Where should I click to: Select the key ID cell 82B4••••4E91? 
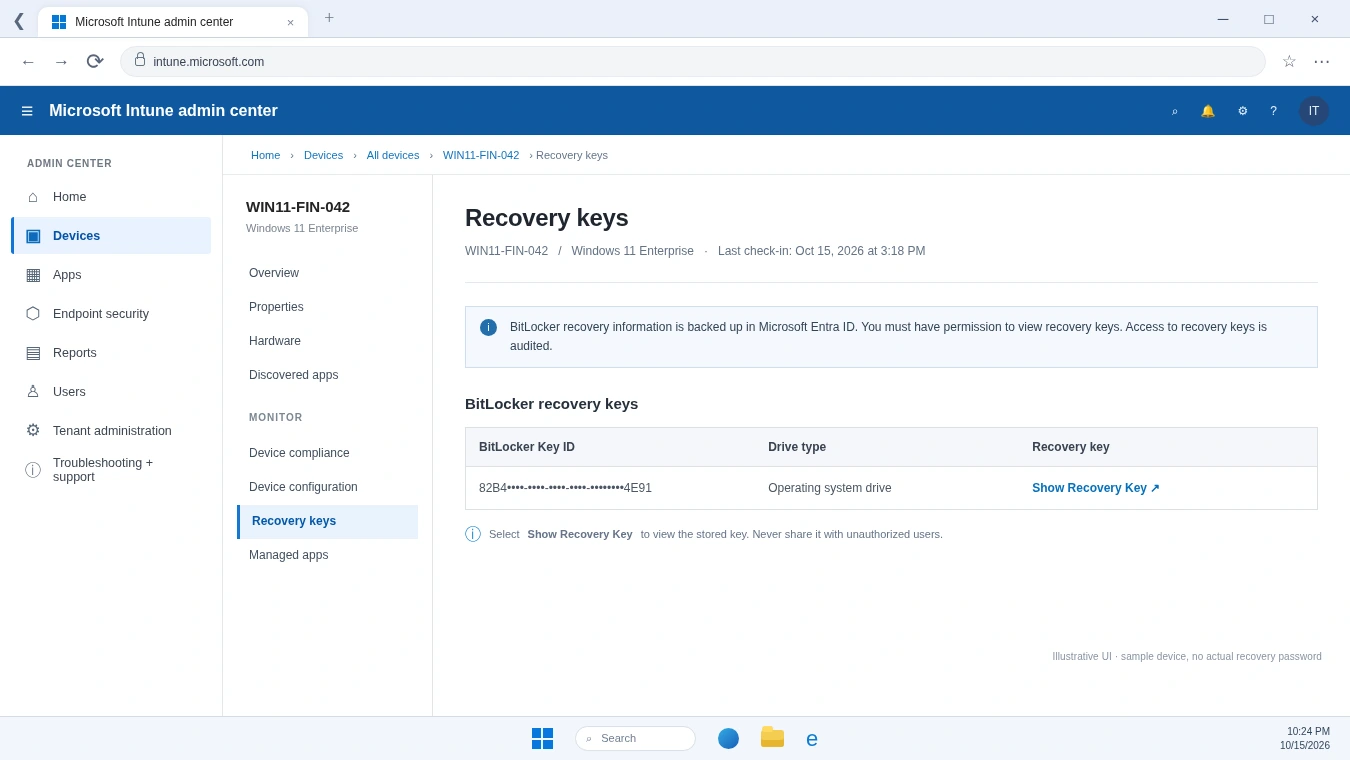[x=565, y=488]
